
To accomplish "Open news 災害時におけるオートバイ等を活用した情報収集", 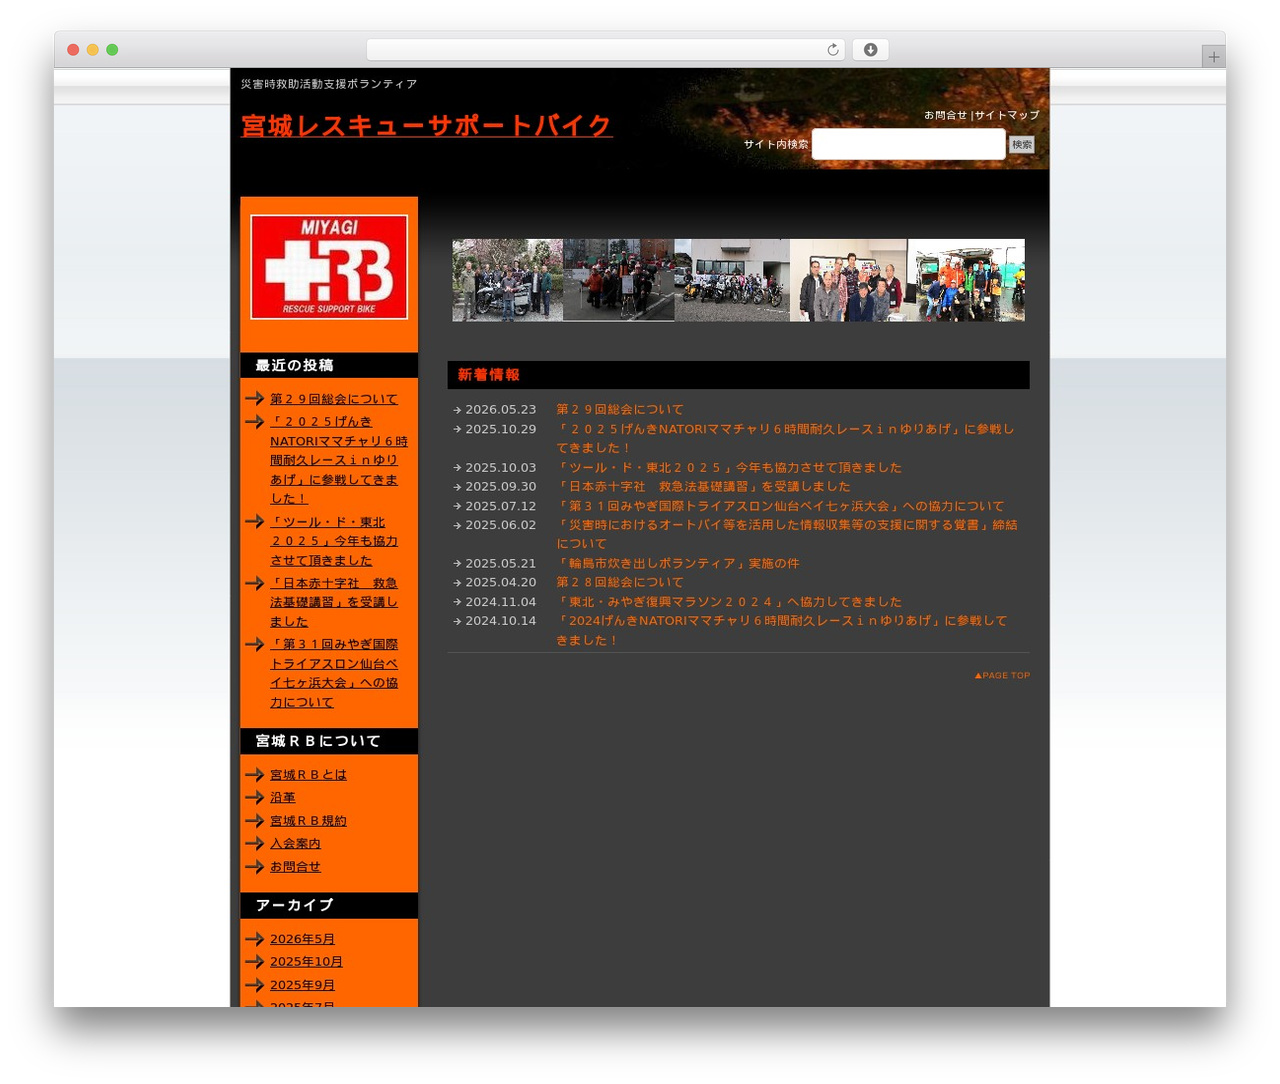I will pyautogui.click(x=787, y=534).
